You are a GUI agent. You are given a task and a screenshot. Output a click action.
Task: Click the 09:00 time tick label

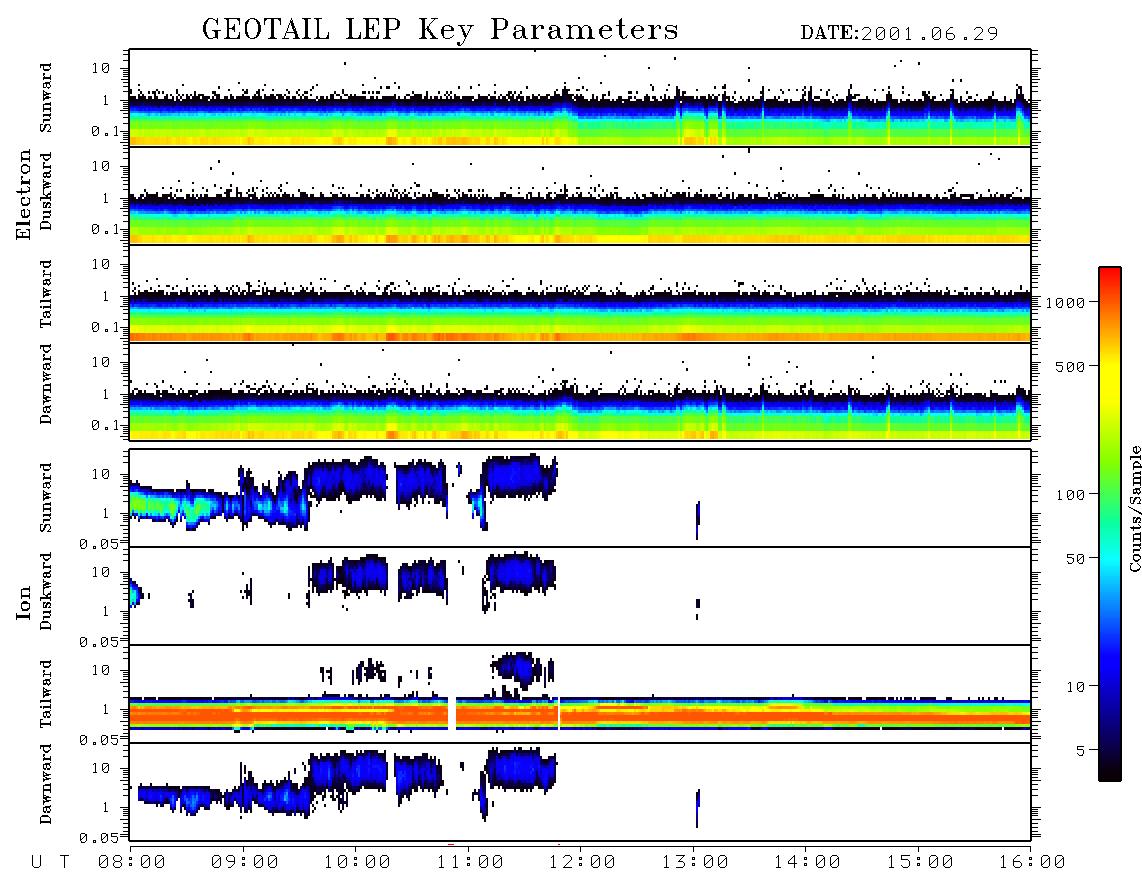tap(244, 863)
